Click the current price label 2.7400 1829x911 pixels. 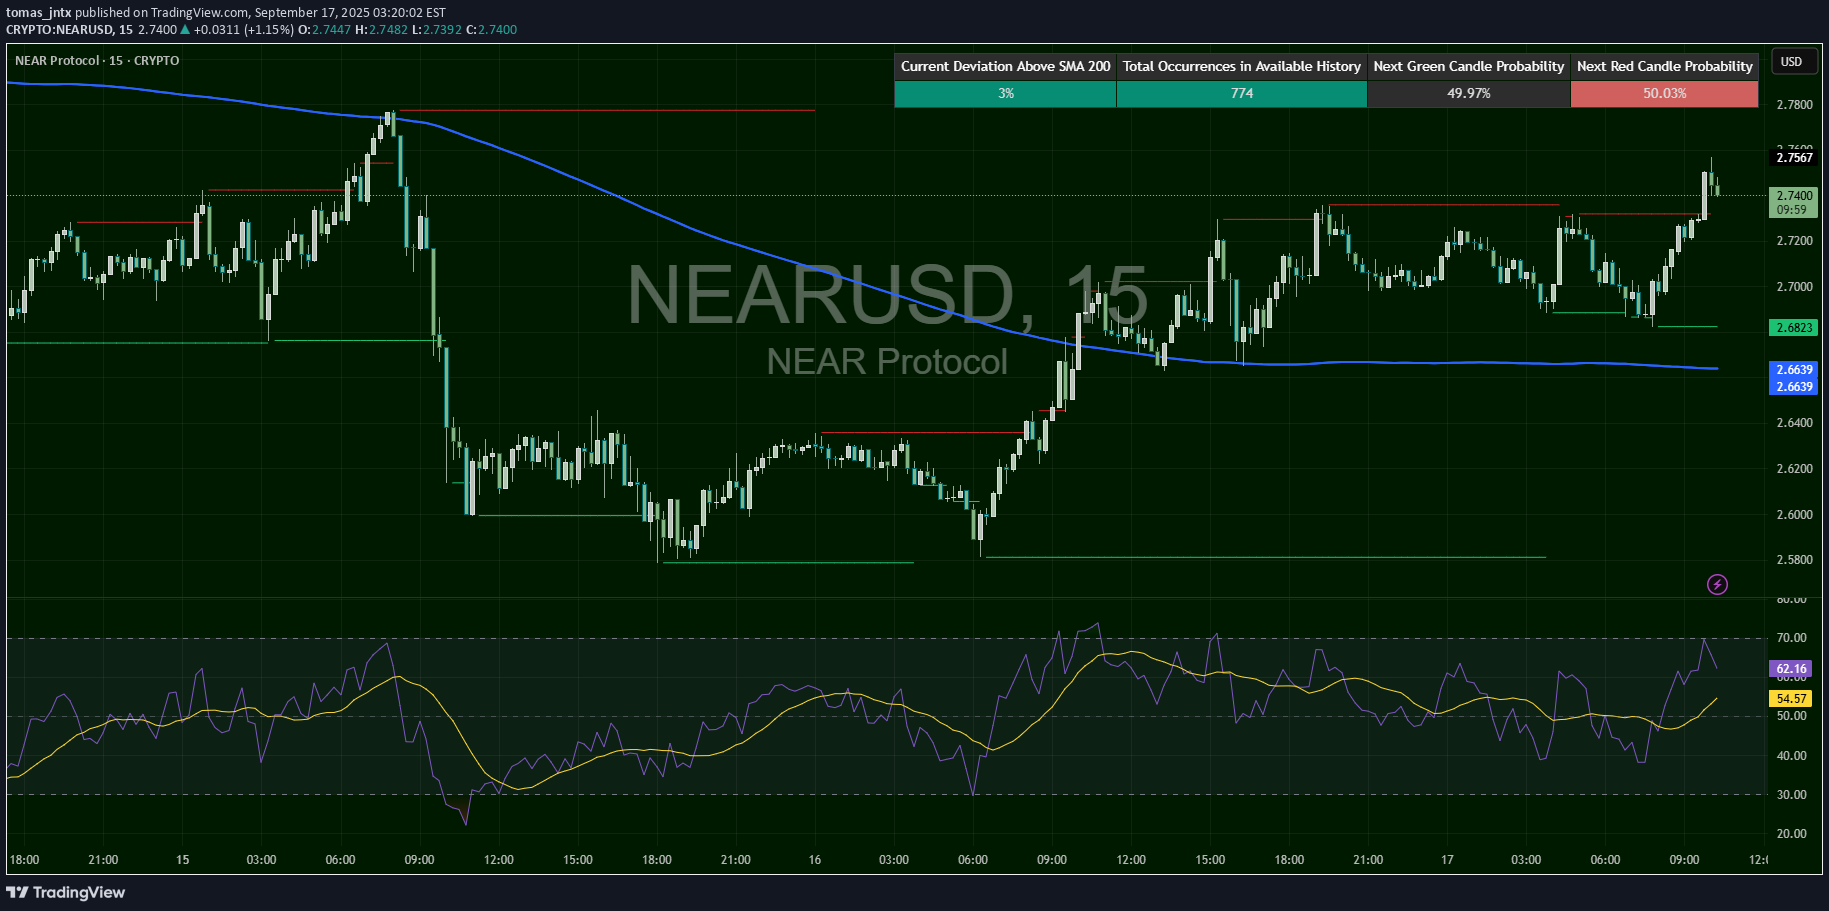tap(1794, 196)
